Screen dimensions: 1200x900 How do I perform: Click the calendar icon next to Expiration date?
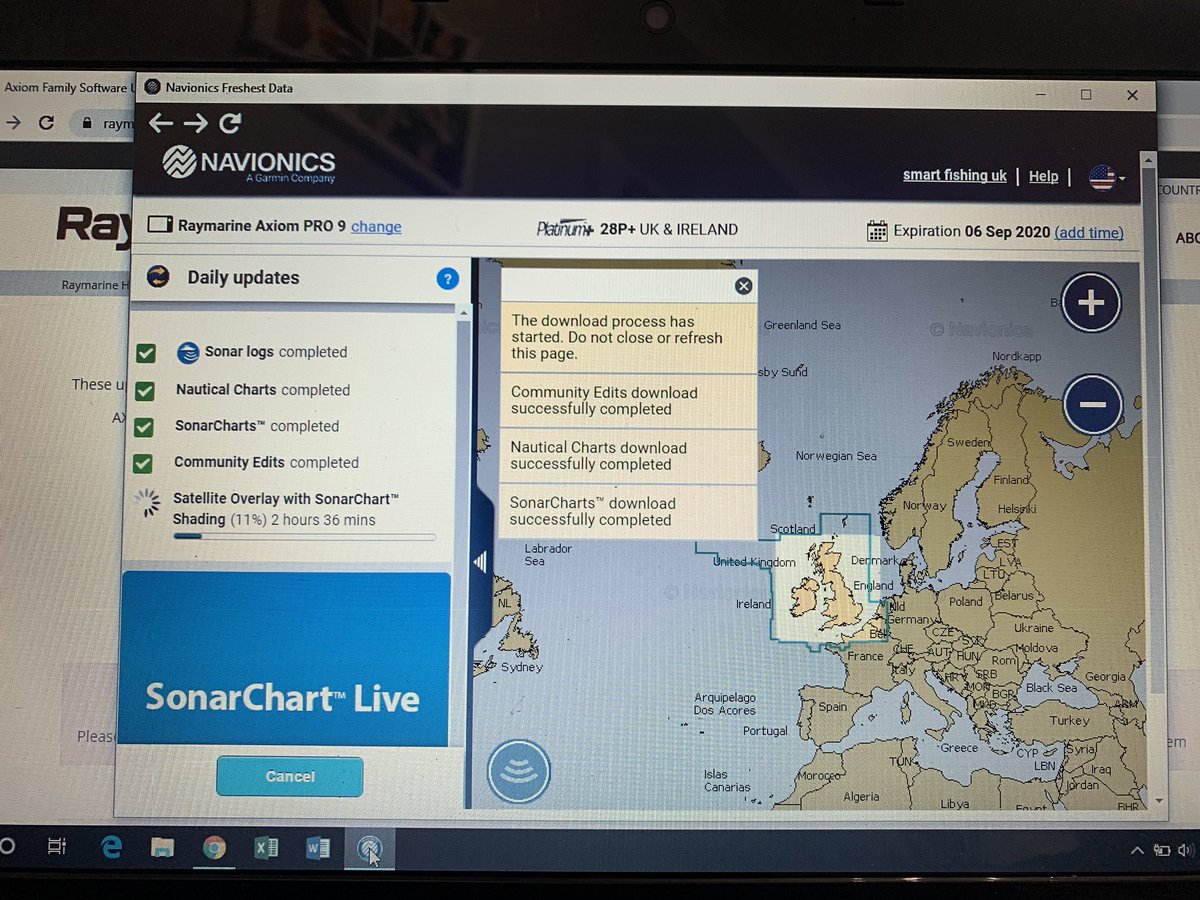(876, 230)
